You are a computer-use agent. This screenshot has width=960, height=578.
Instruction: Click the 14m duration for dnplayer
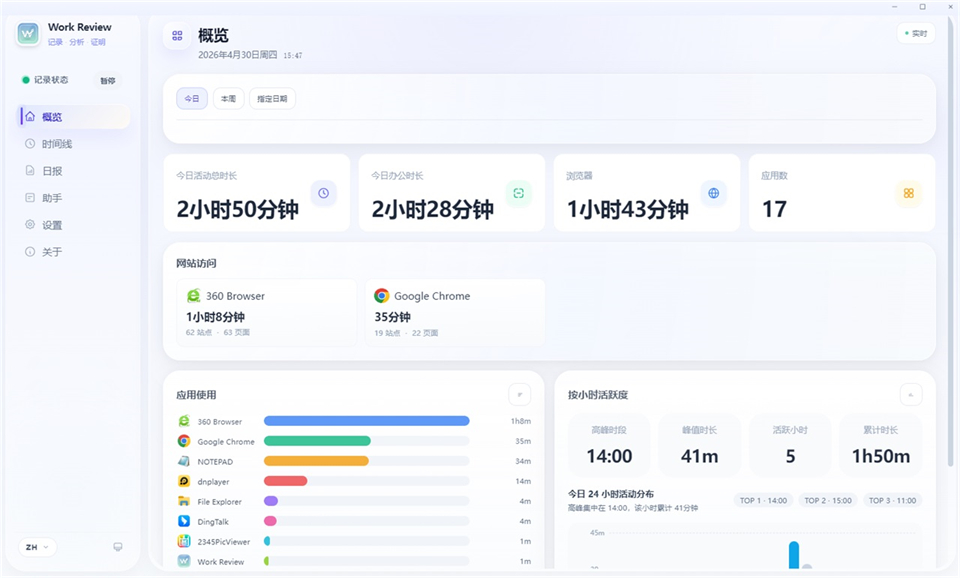coord(523,481)
